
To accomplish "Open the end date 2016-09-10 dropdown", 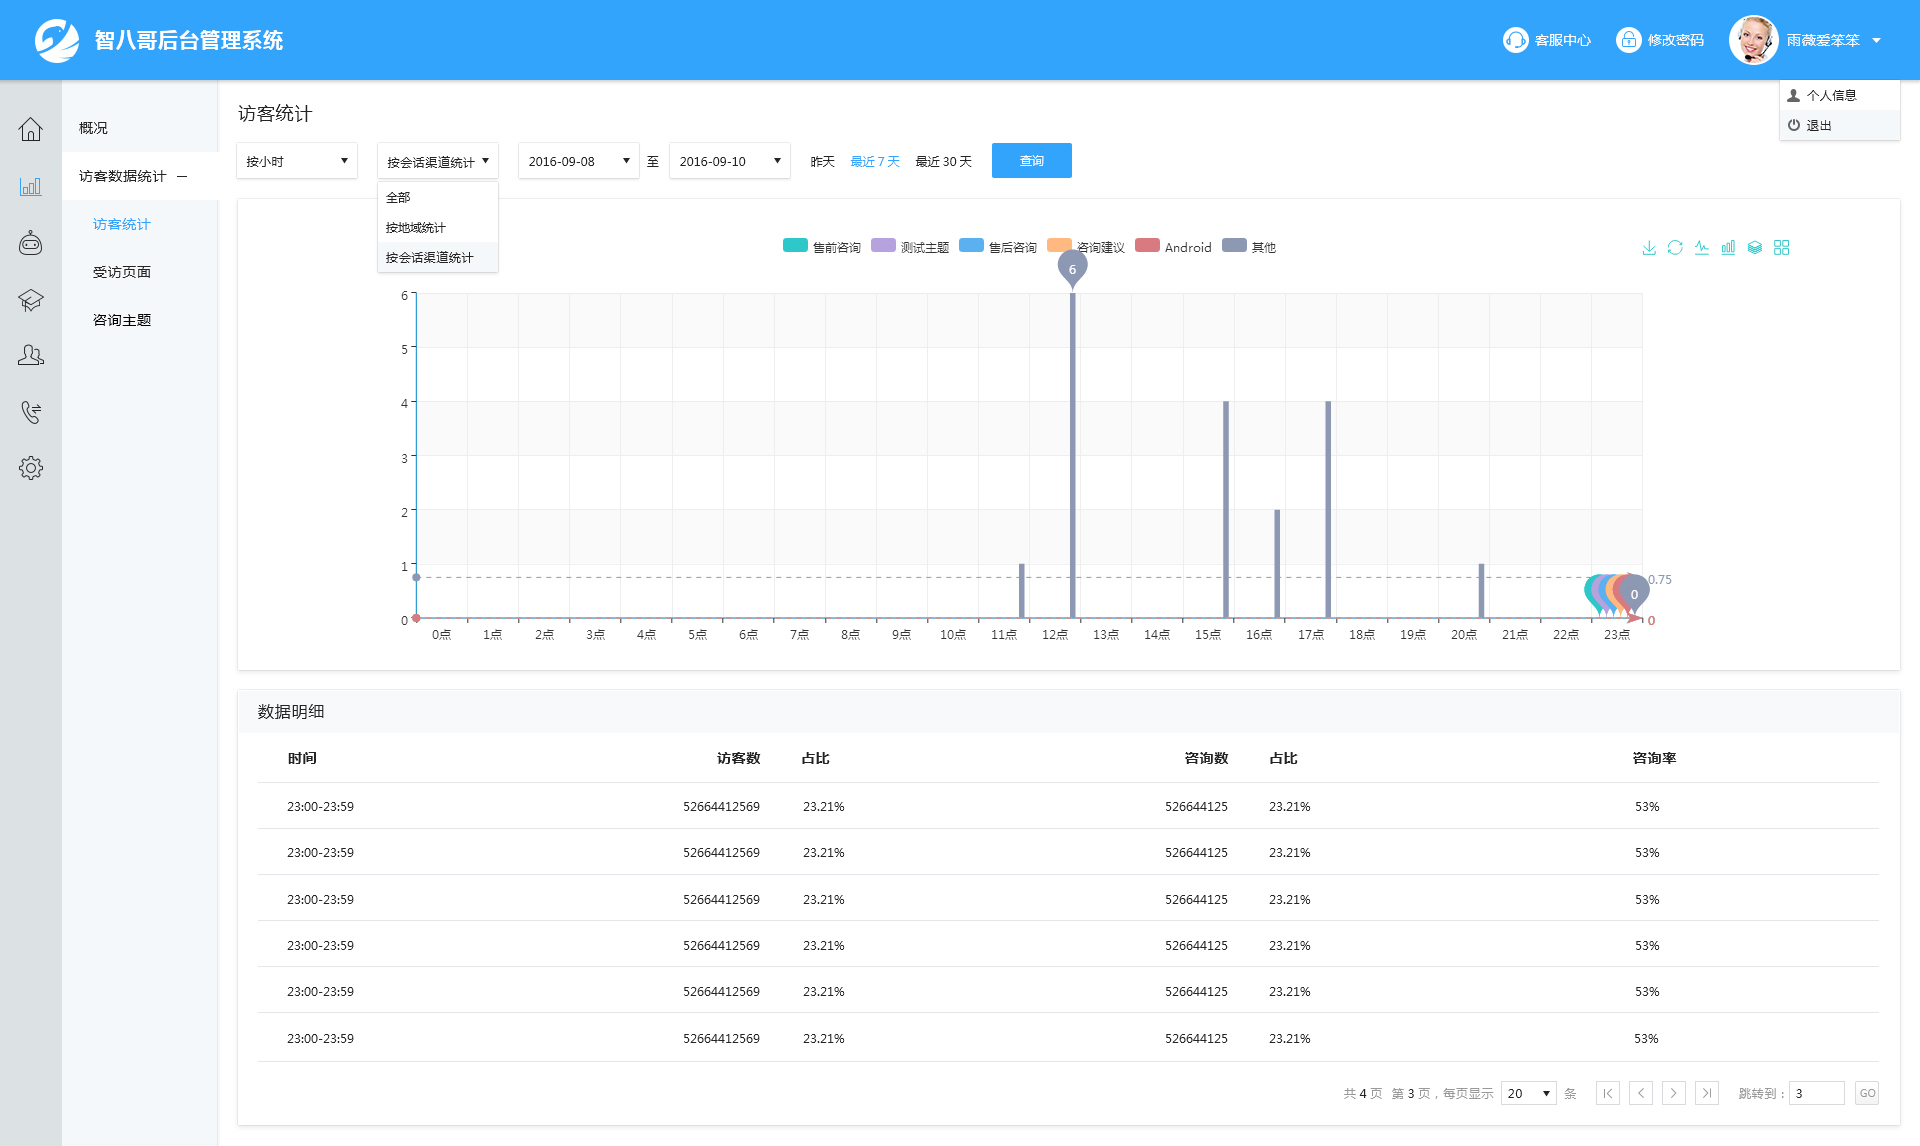I will point(729,161).
